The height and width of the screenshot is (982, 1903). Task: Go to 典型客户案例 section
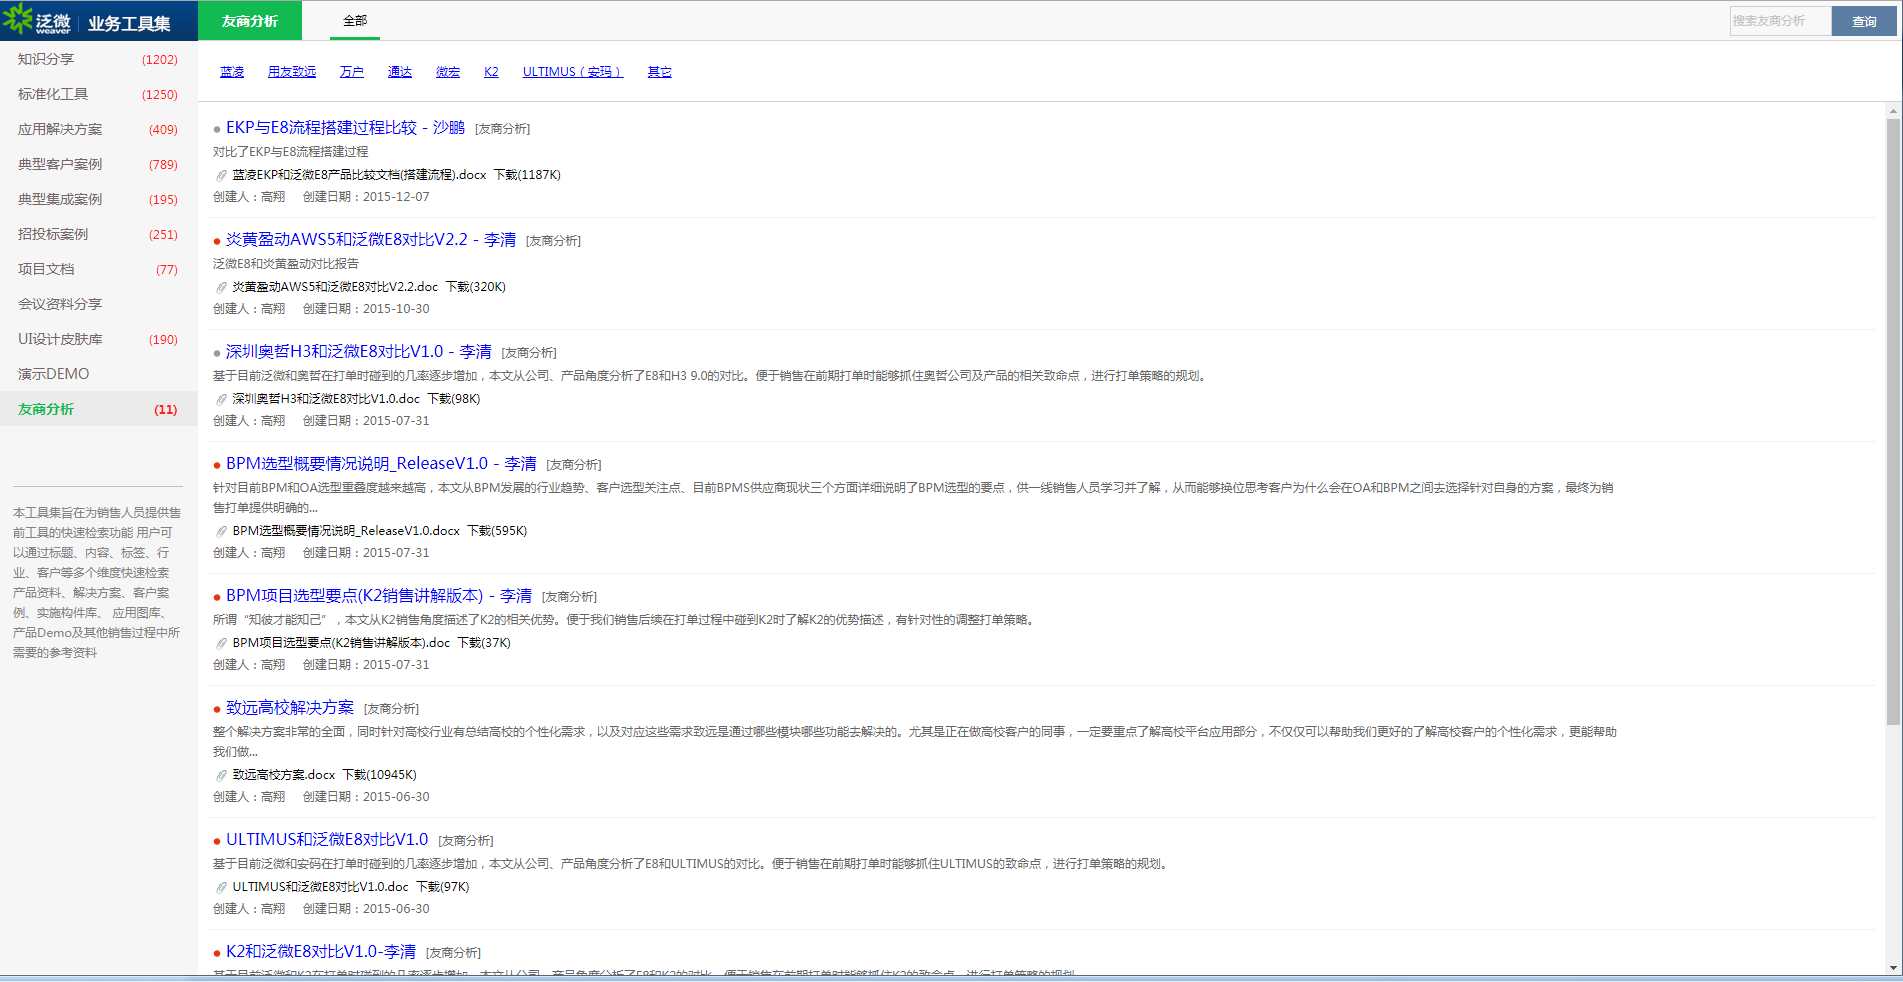pyautogui.click(x=98, y=164)
